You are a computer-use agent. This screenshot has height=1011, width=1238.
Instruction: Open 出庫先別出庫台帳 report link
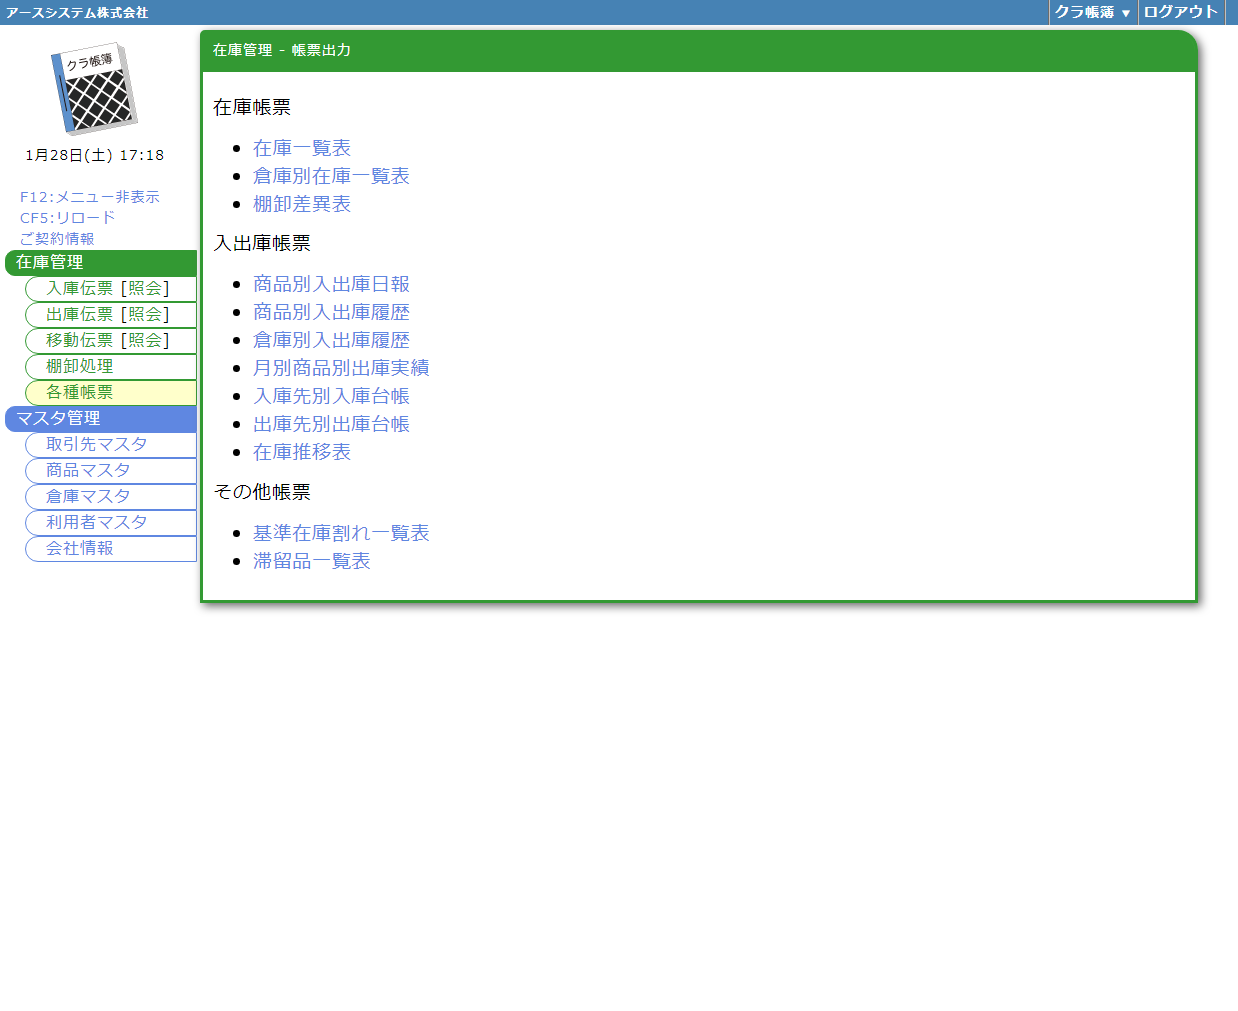pyautogui.click(x=331, y=424)
